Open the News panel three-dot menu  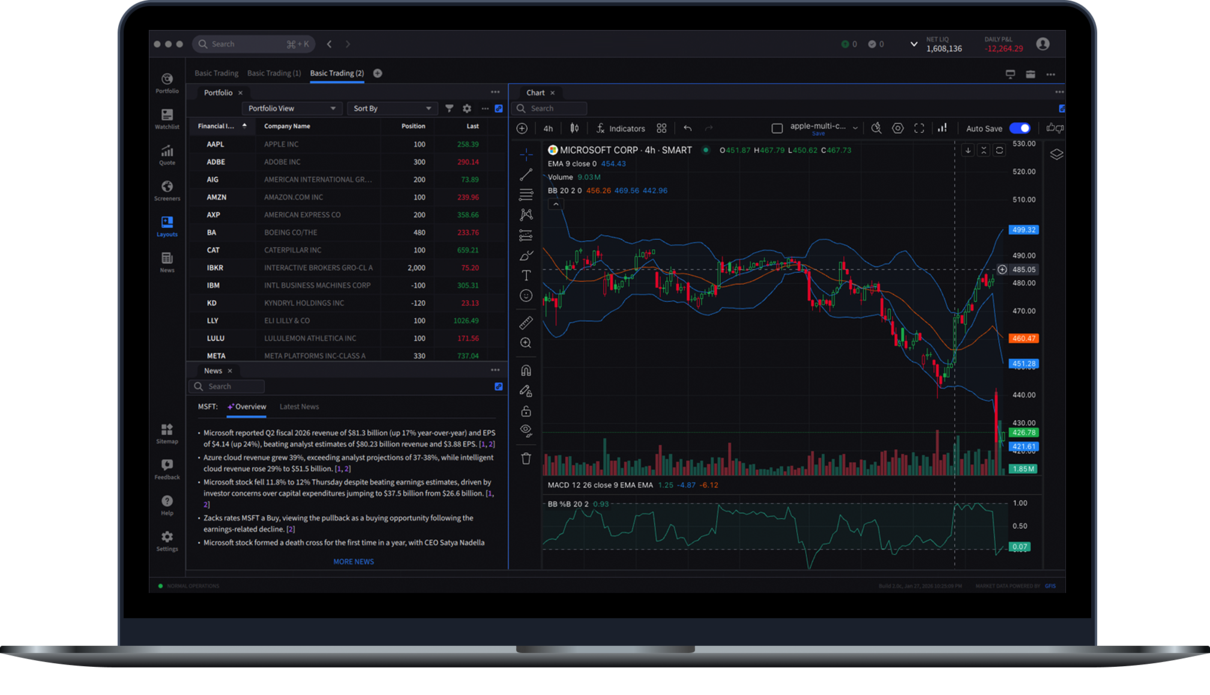click(x=495, y=370)
